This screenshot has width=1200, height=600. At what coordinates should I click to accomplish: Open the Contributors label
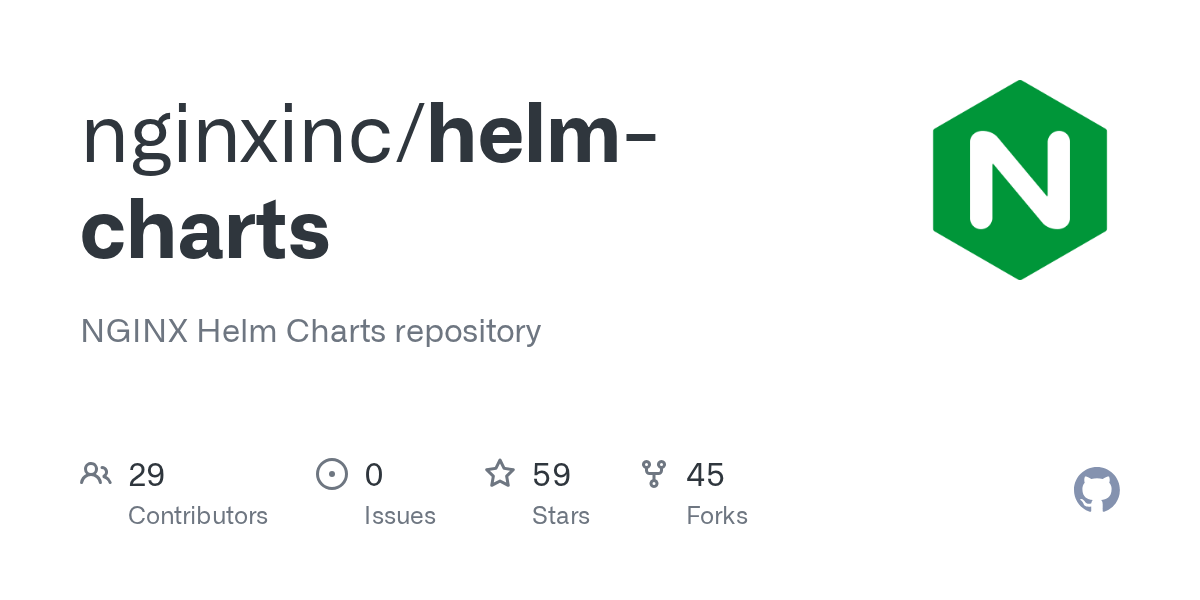click(x=198, y=516)
